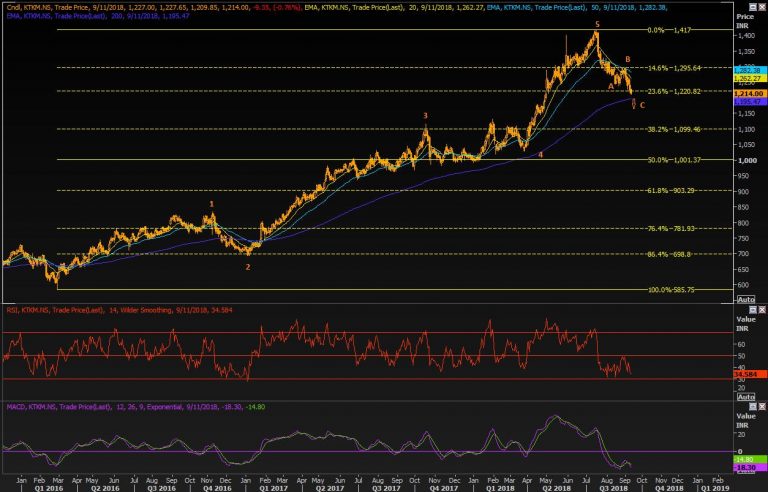Click the yellow 1,262.27 price tag
Viewport: 768px width, 492px height.
click(747, 77)
